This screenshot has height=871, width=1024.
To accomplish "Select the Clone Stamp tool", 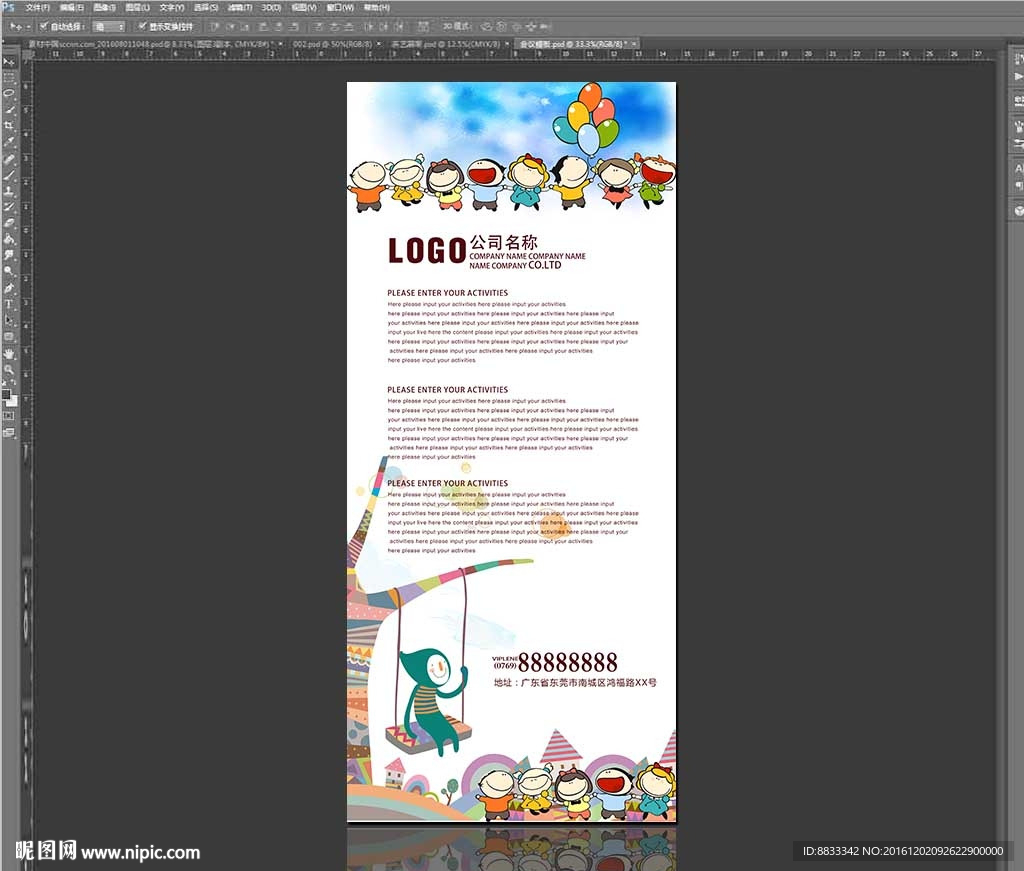I will click(x=9, y=190).
